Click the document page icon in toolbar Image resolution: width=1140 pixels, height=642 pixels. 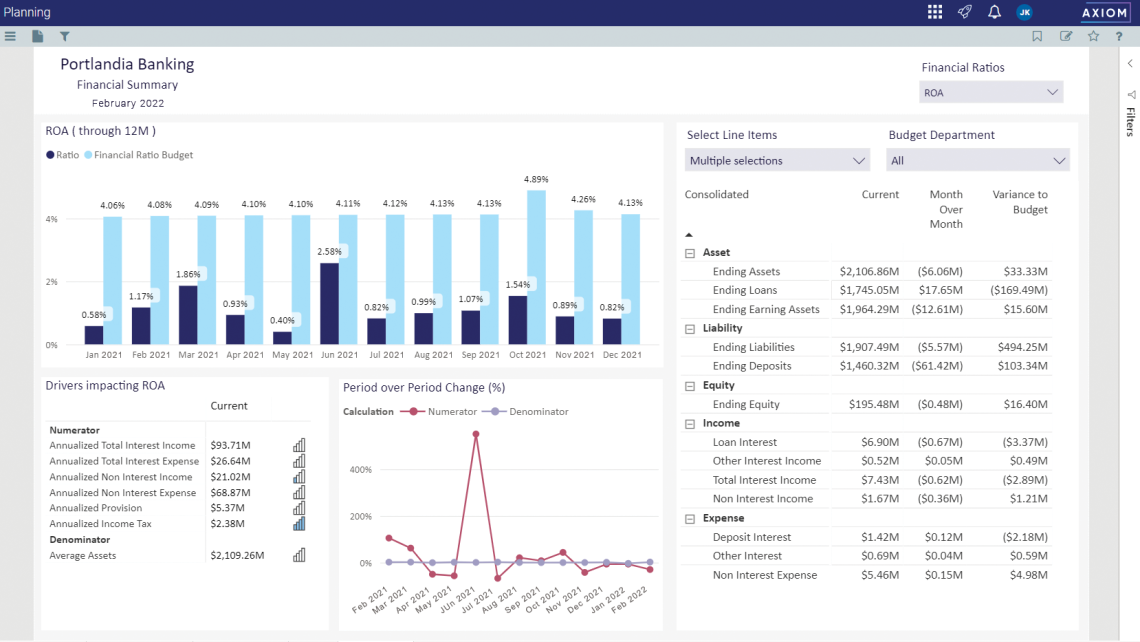pos(38,36)
